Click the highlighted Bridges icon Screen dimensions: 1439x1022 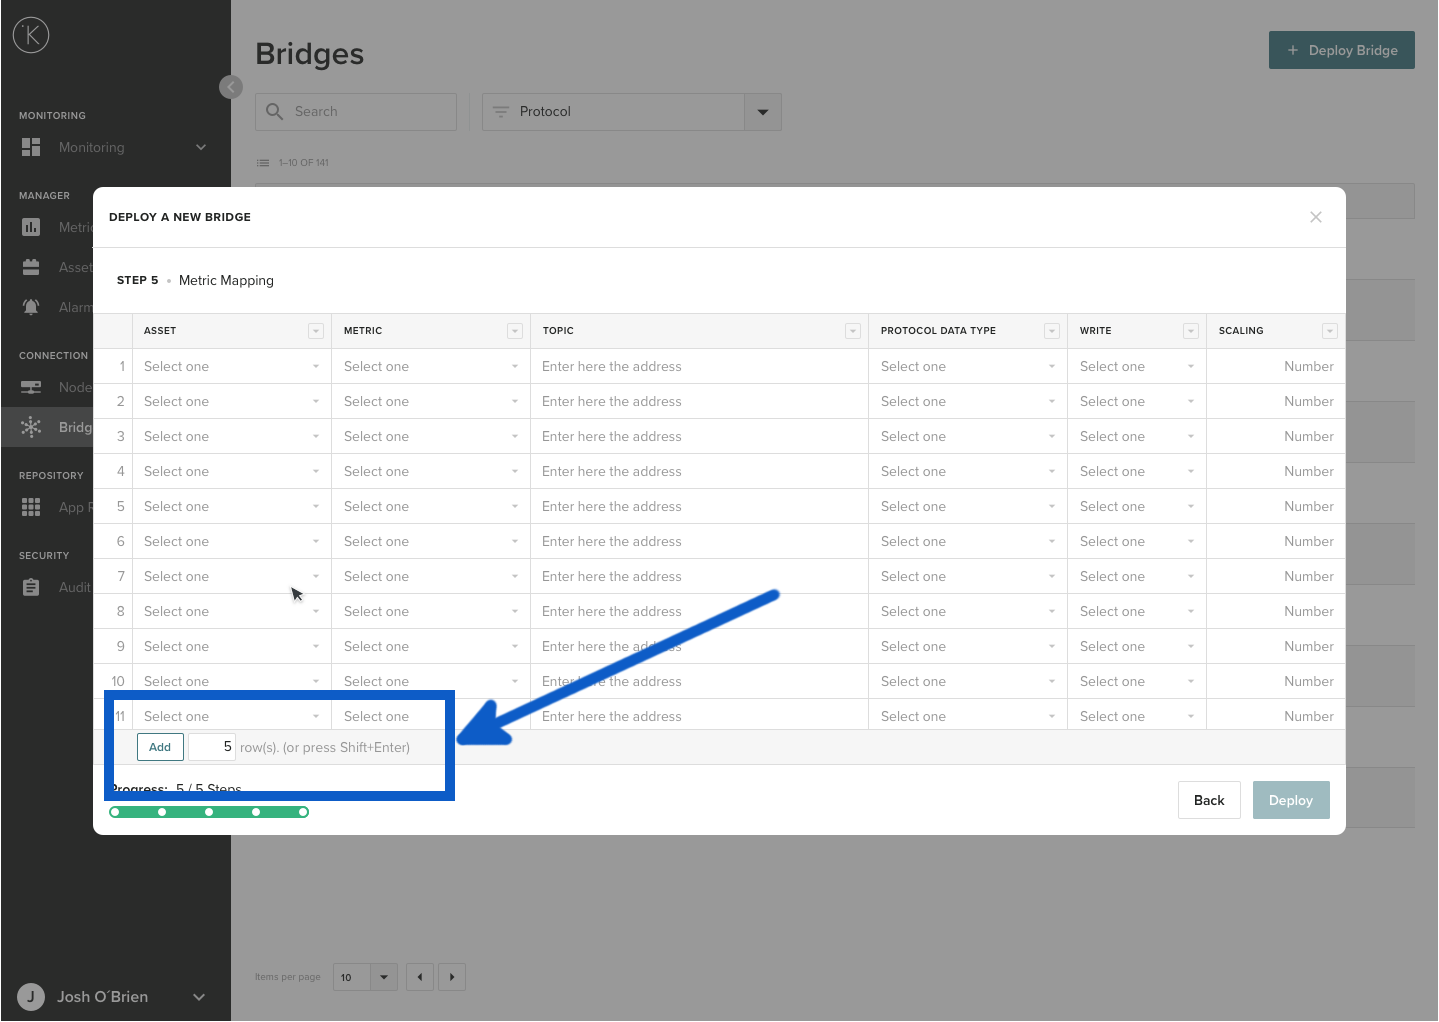[x=30, y=427]
